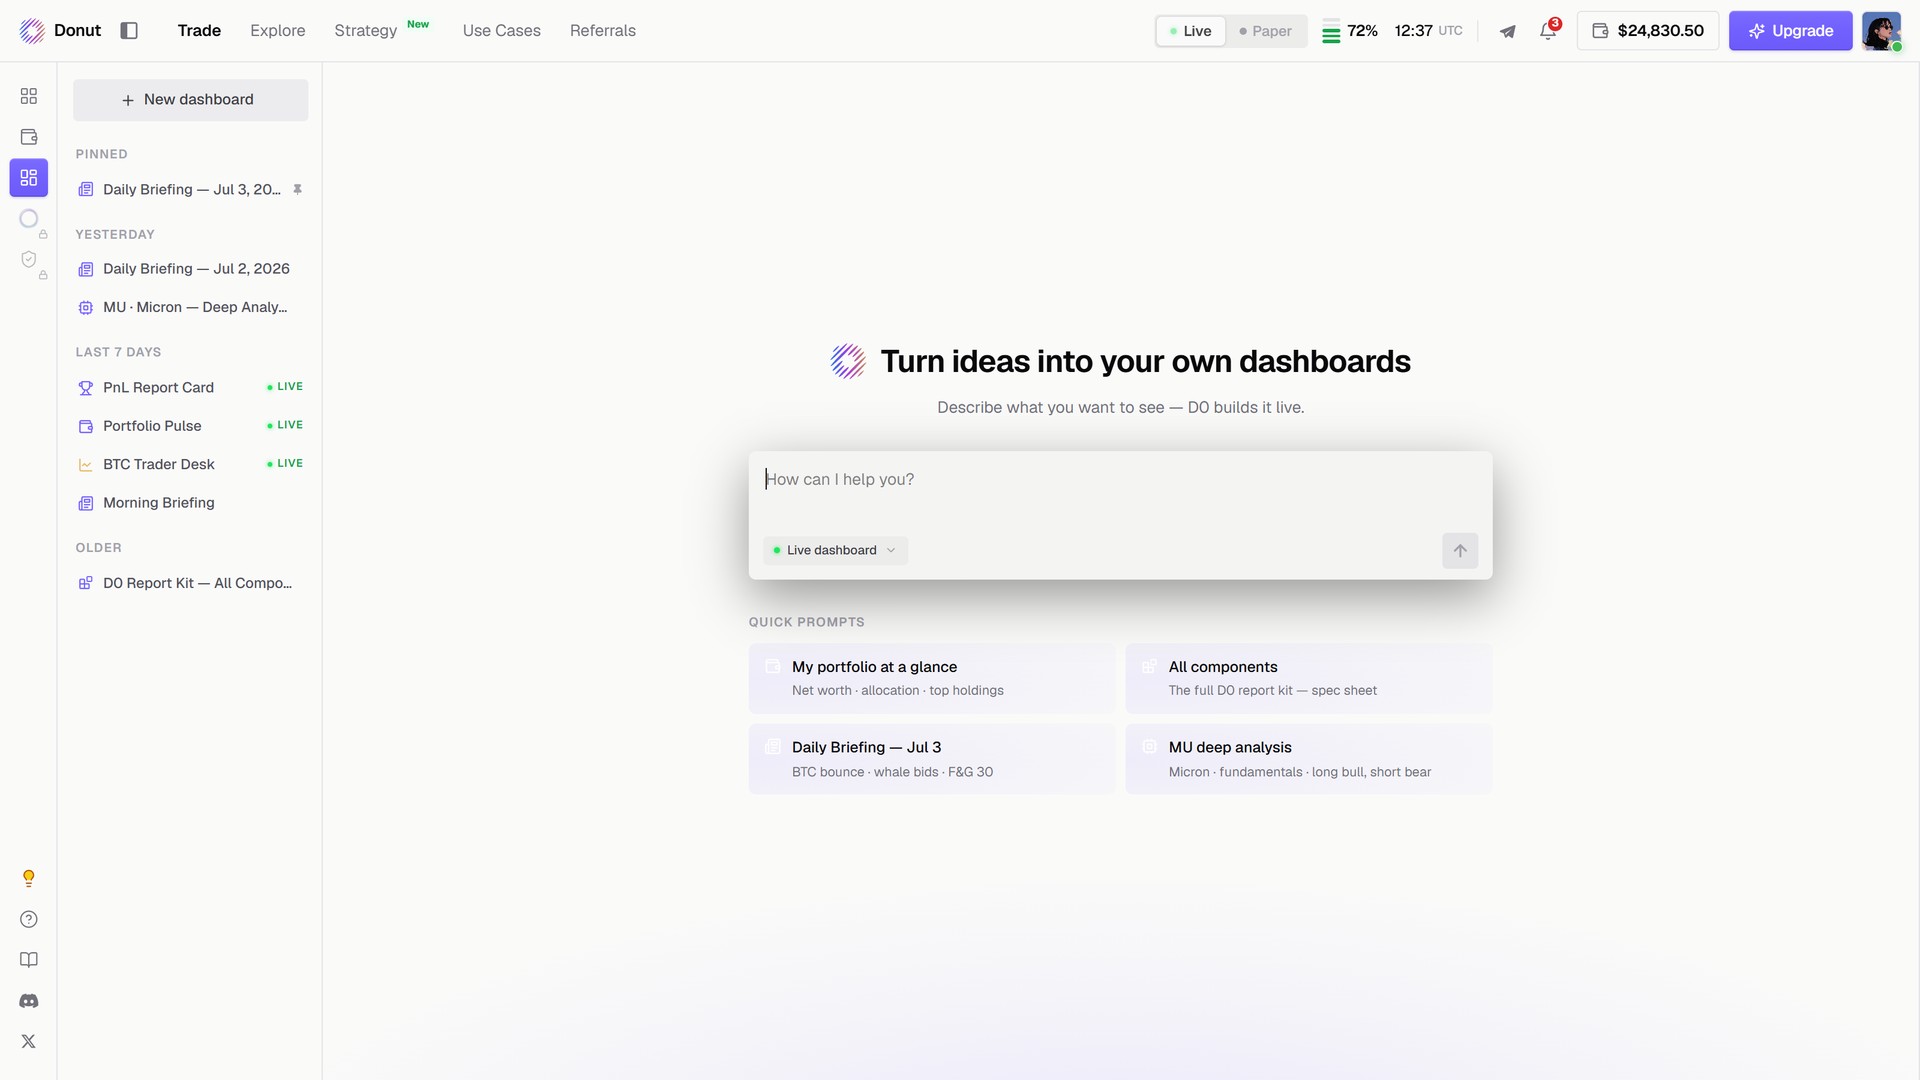Click the locked circle icon in left rail
The image size is (1920, 1080).
pyautogui.click(x=29, y=219)
